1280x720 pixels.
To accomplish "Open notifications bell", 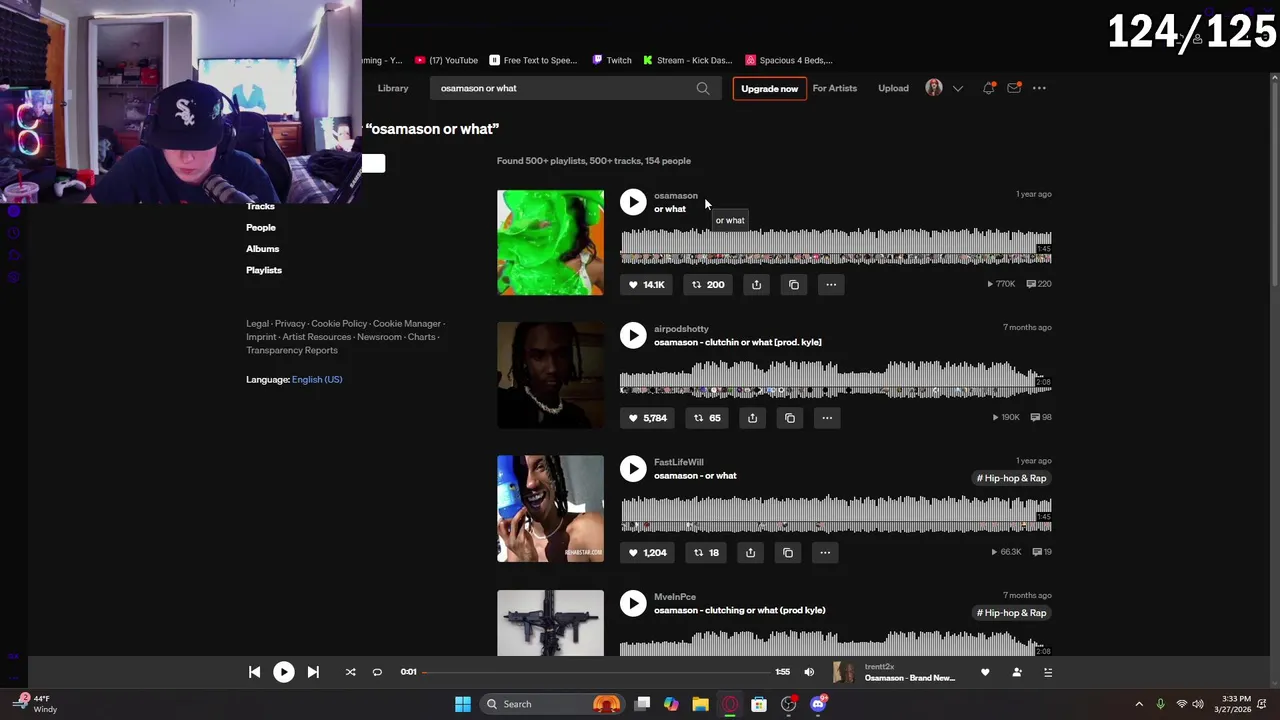I will (989, 88).
